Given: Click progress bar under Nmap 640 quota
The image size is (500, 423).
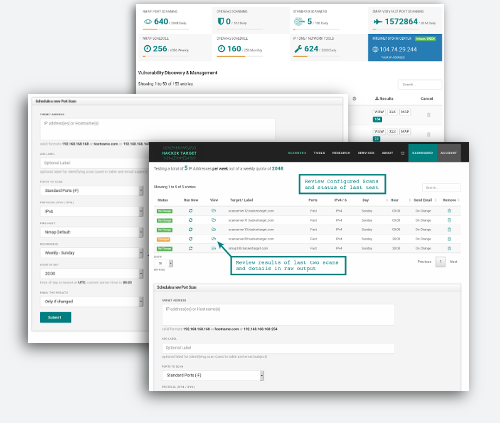Looking at the screenshot, I should 166,29.
